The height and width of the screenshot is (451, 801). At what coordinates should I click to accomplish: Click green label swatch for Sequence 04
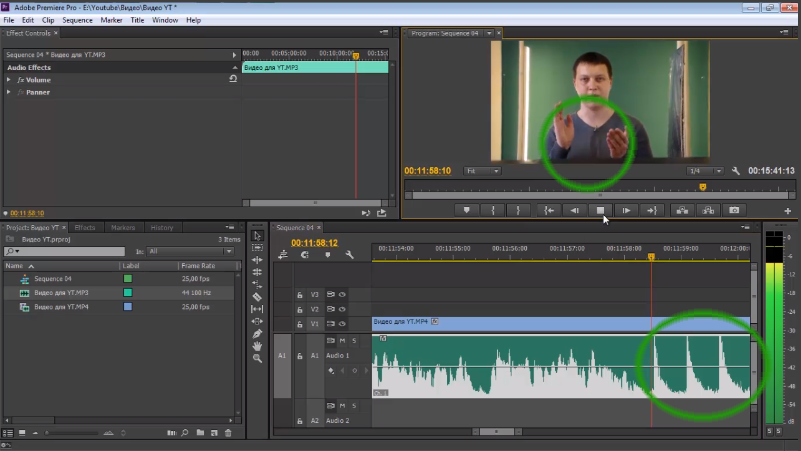click(x=127, y=278)
